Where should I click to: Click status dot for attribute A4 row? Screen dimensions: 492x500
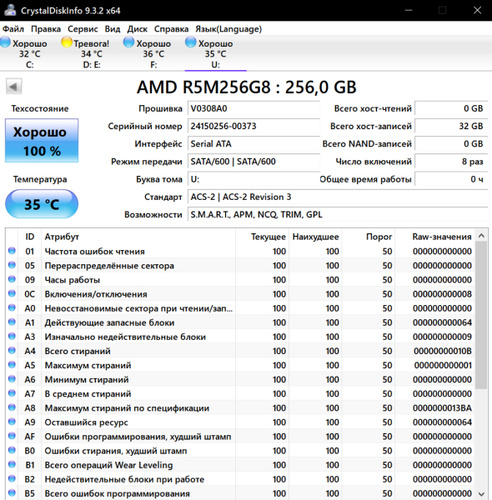click(x=12, y=351)
